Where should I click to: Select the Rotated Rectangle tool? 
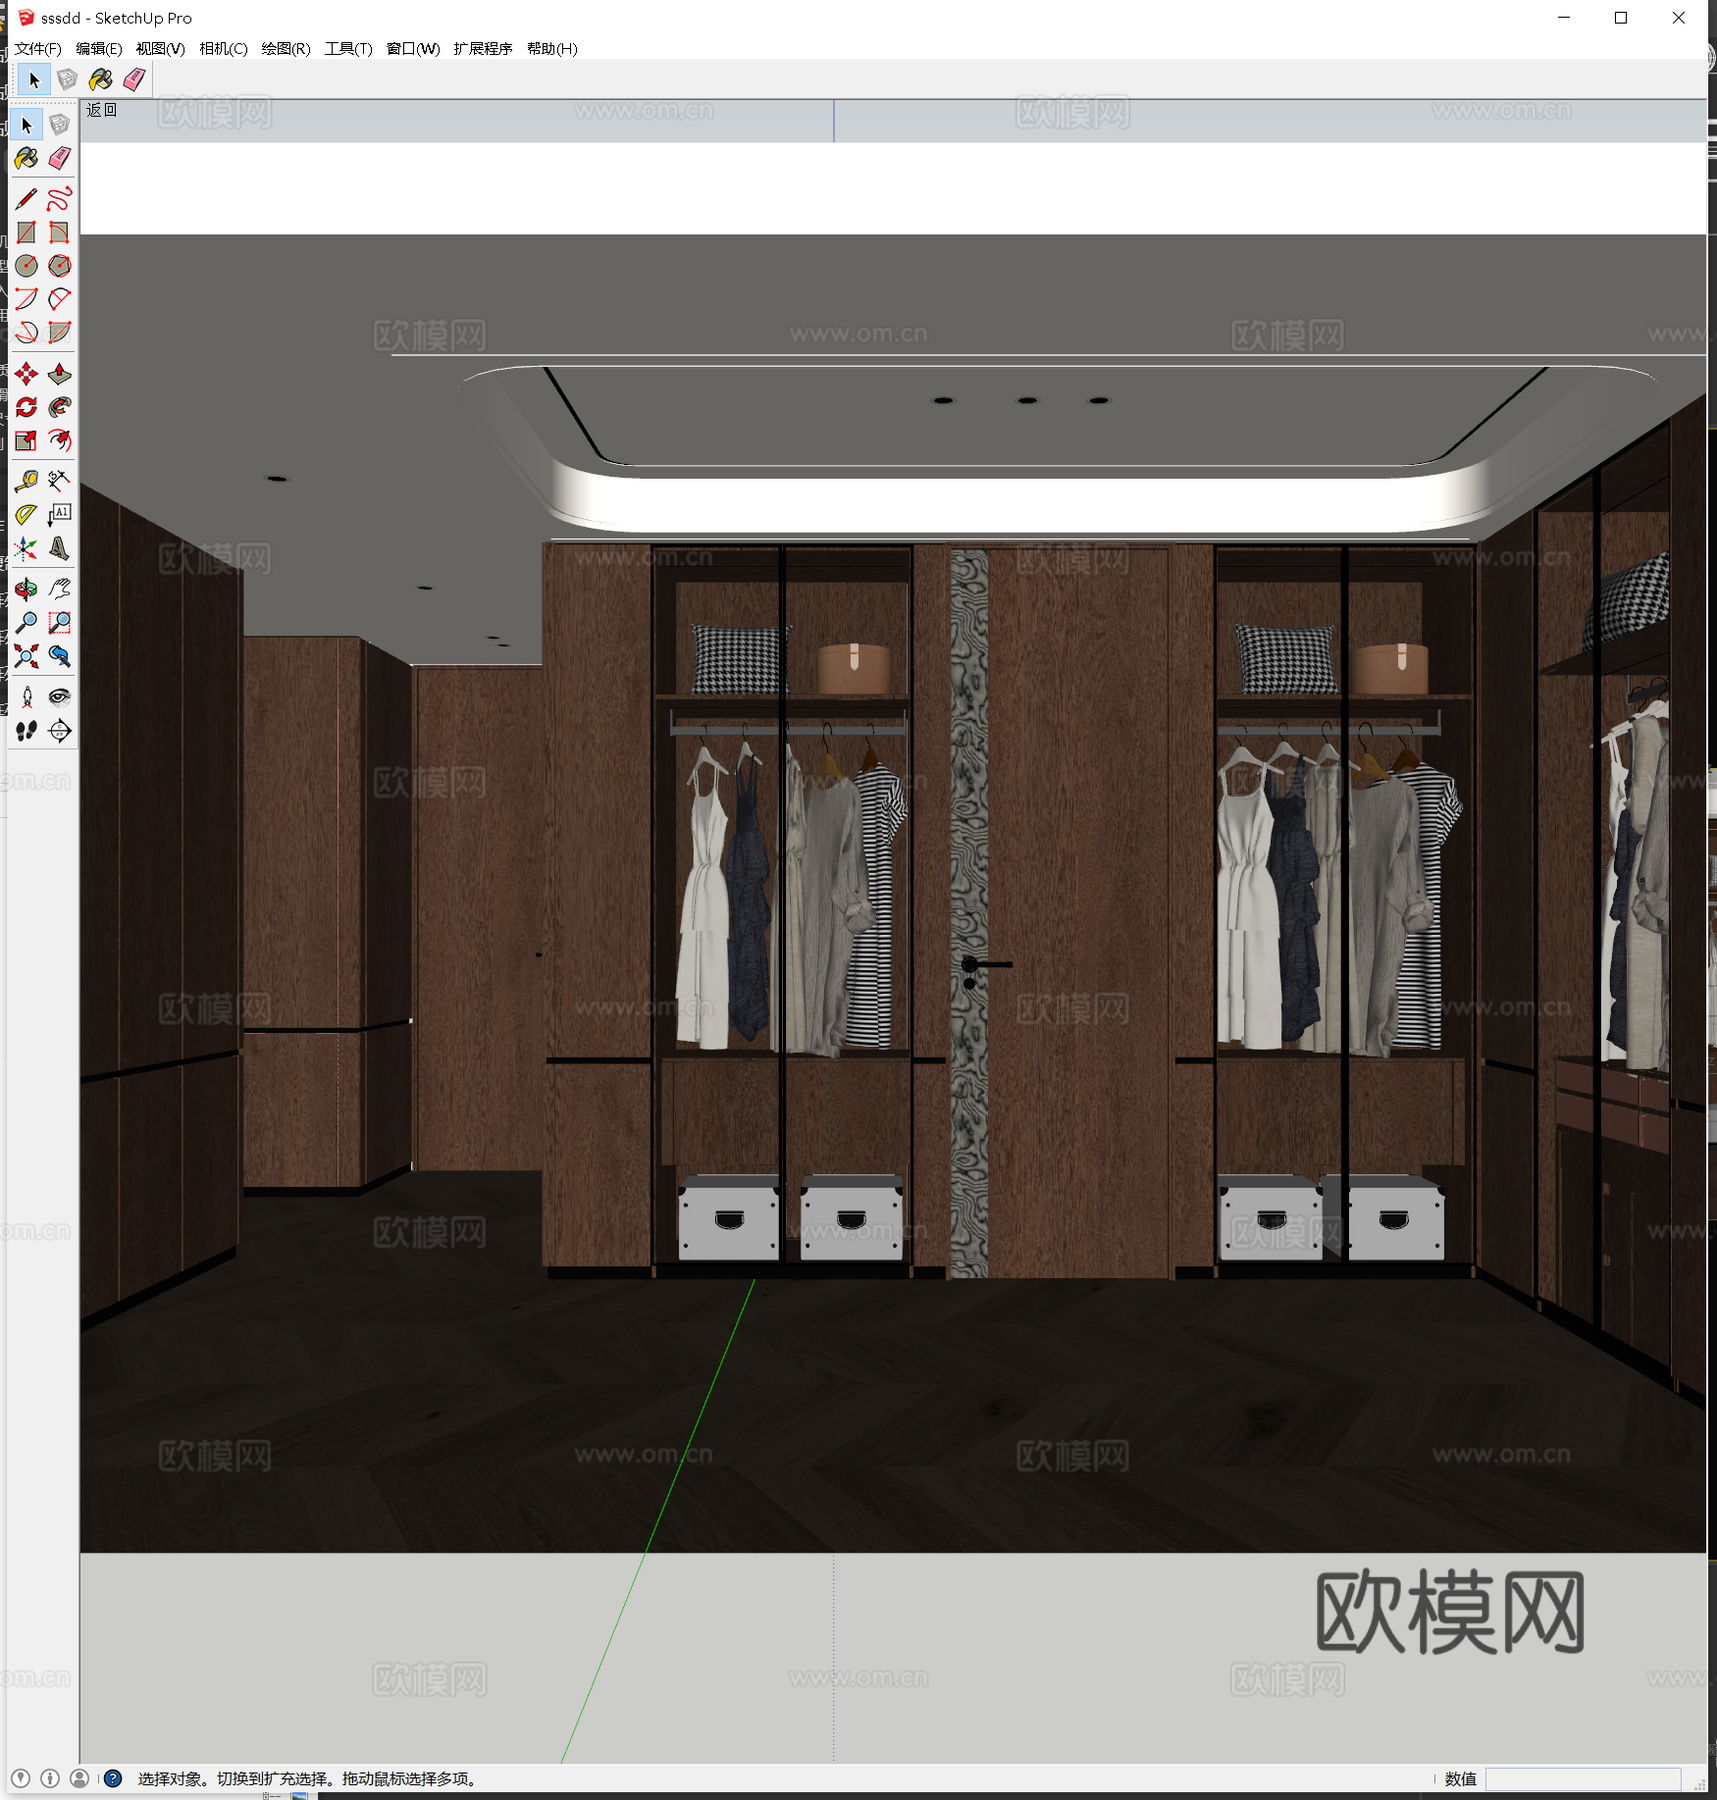[60, 232]
